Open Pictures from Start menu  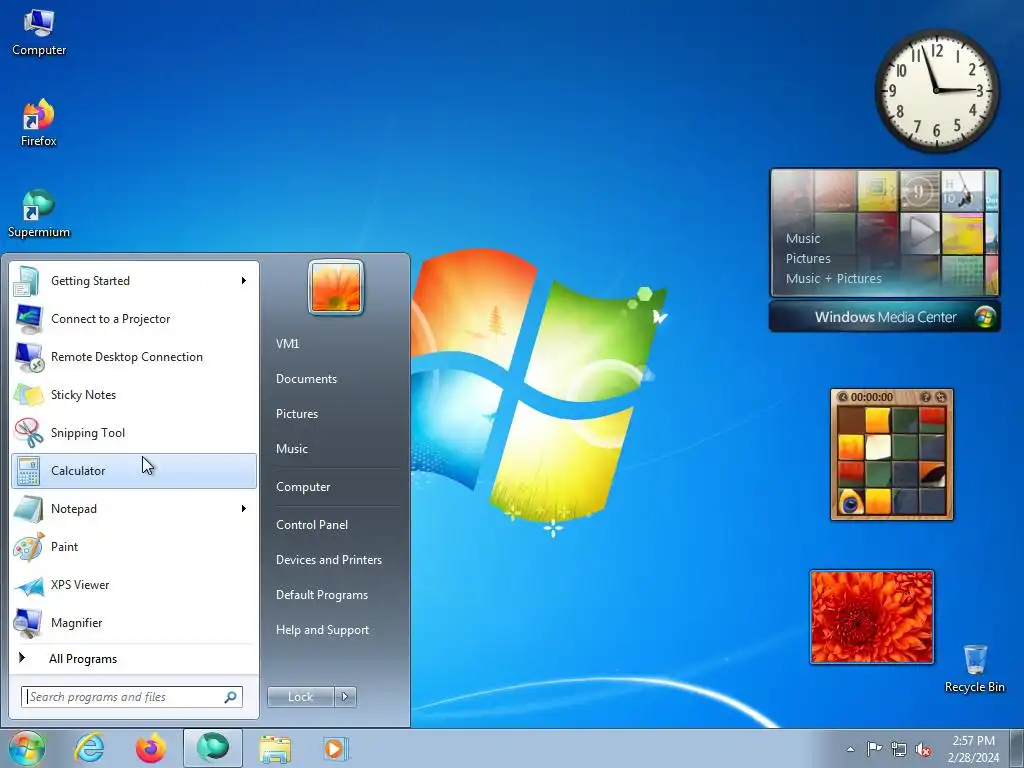coord(296,414)
